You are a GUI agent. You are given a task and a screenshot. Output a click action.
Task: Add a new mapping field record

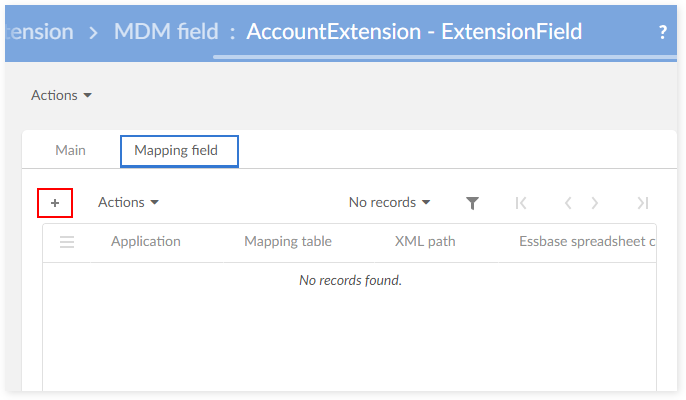(x=55, y=203)
